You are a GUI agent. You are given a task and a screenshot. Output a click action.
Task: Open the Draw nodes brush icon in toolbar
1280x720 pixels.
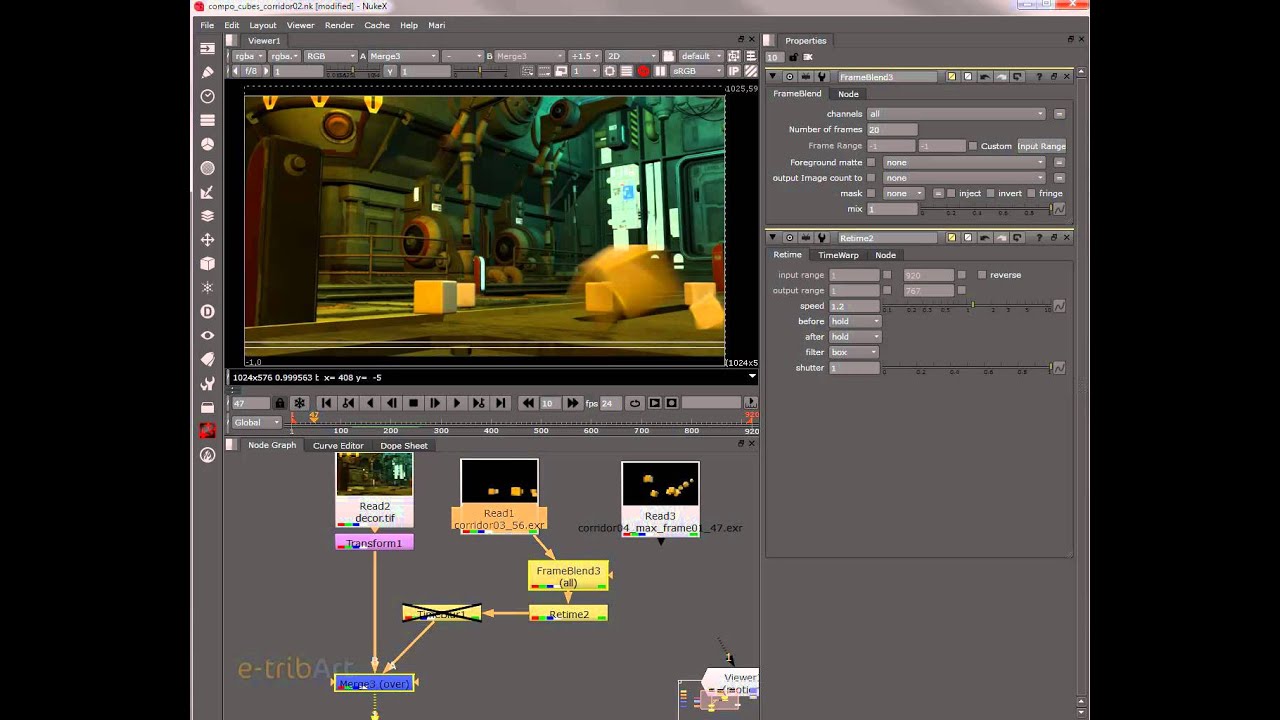(x=207, y=72)
